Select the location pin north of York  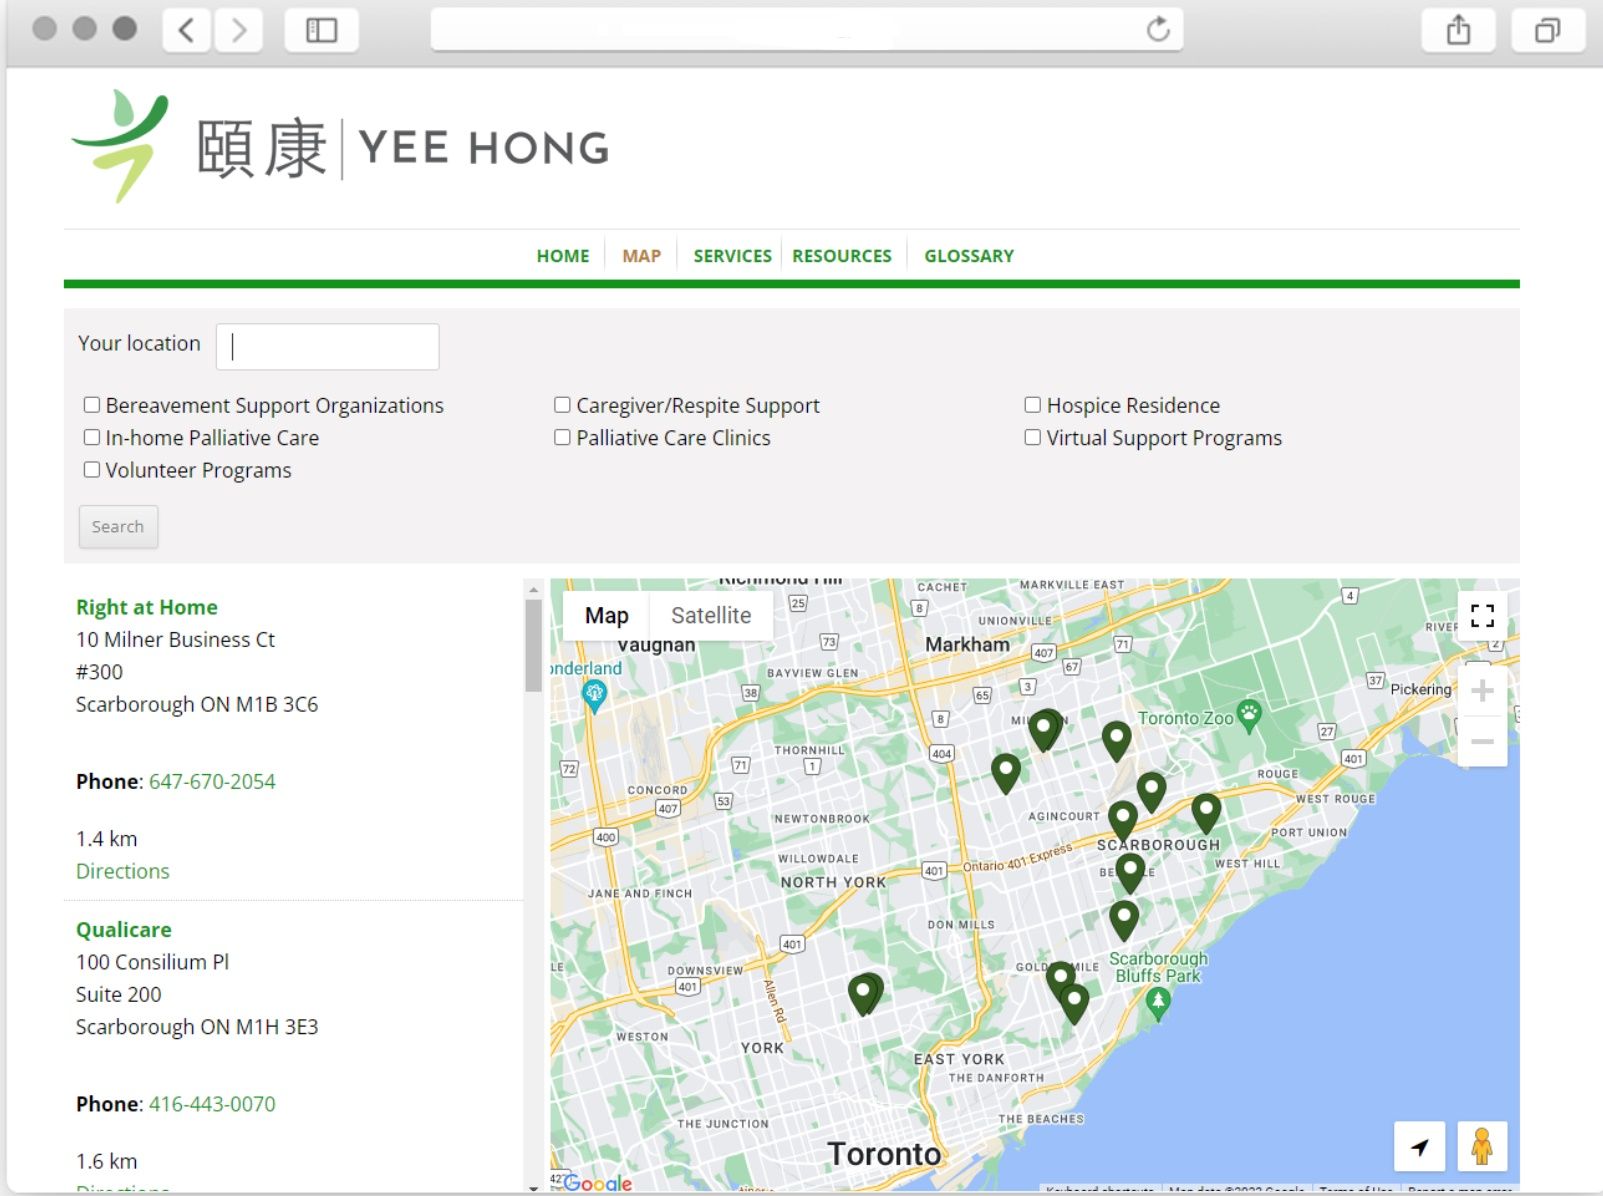tap(864, 993)
